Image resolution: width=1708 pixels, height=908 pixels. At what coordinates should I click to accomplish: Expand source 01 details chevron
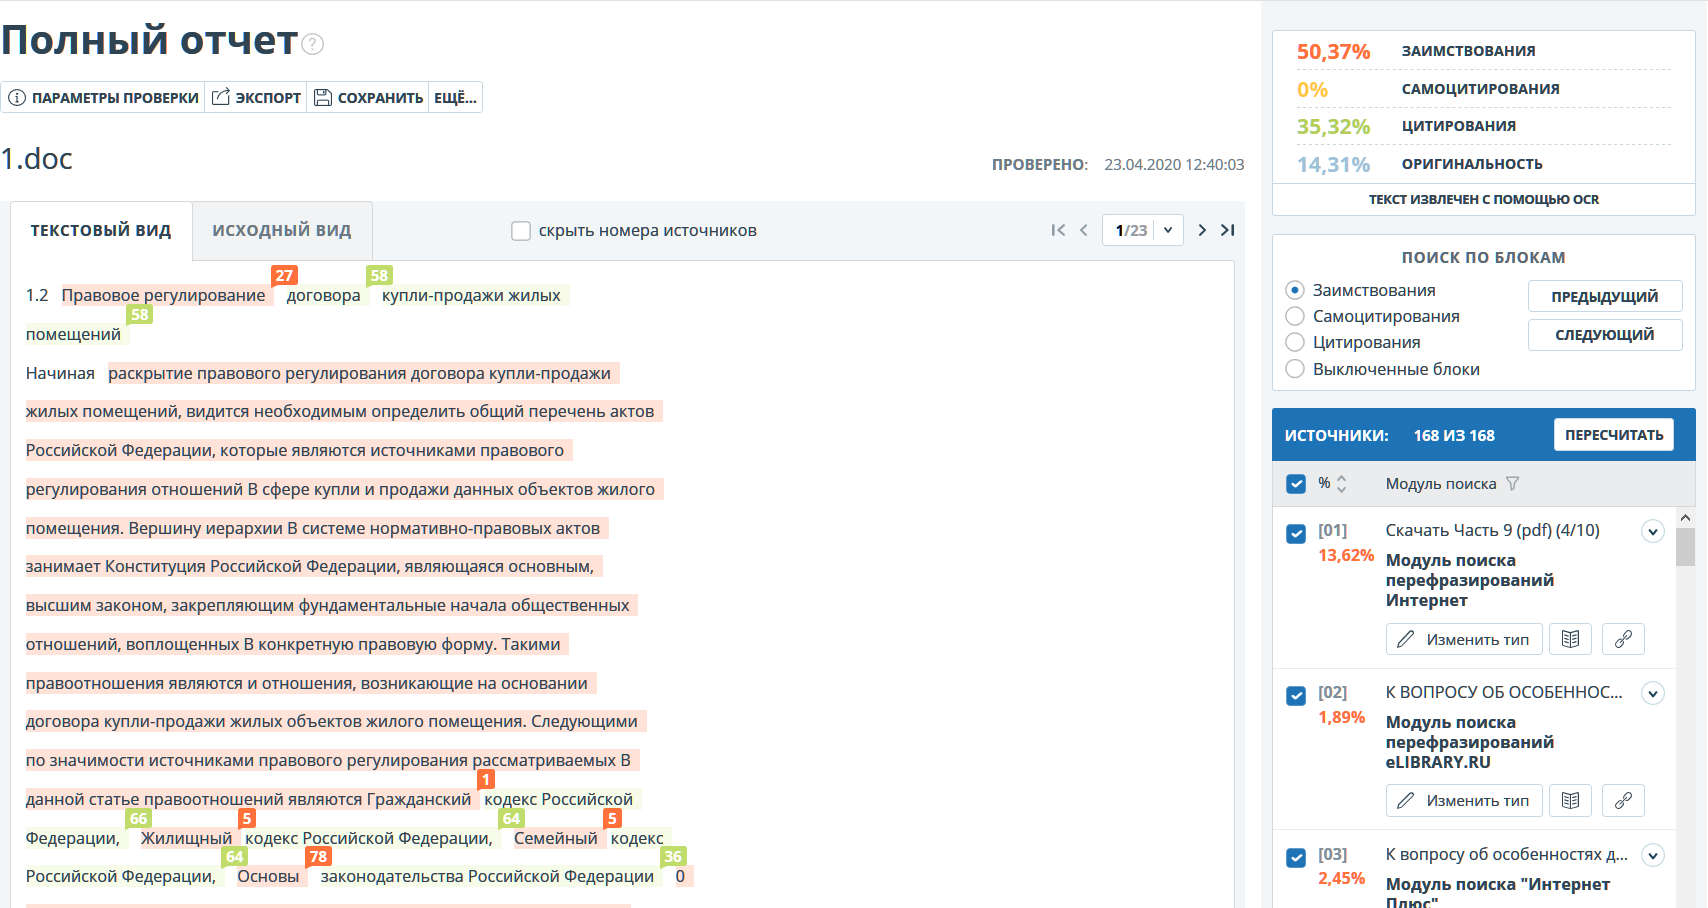(1653, 532)
